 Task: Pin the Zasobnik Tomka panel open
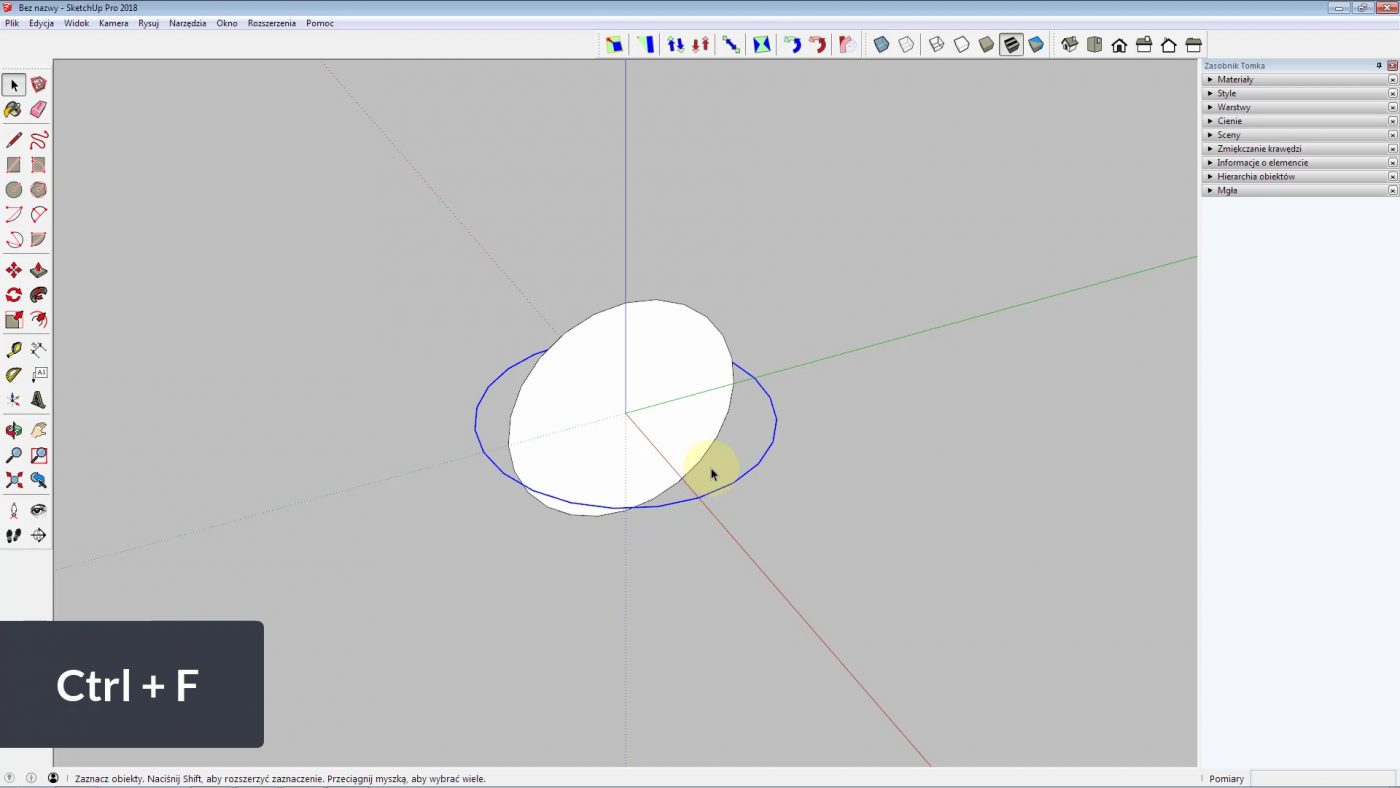(1379, 65)
